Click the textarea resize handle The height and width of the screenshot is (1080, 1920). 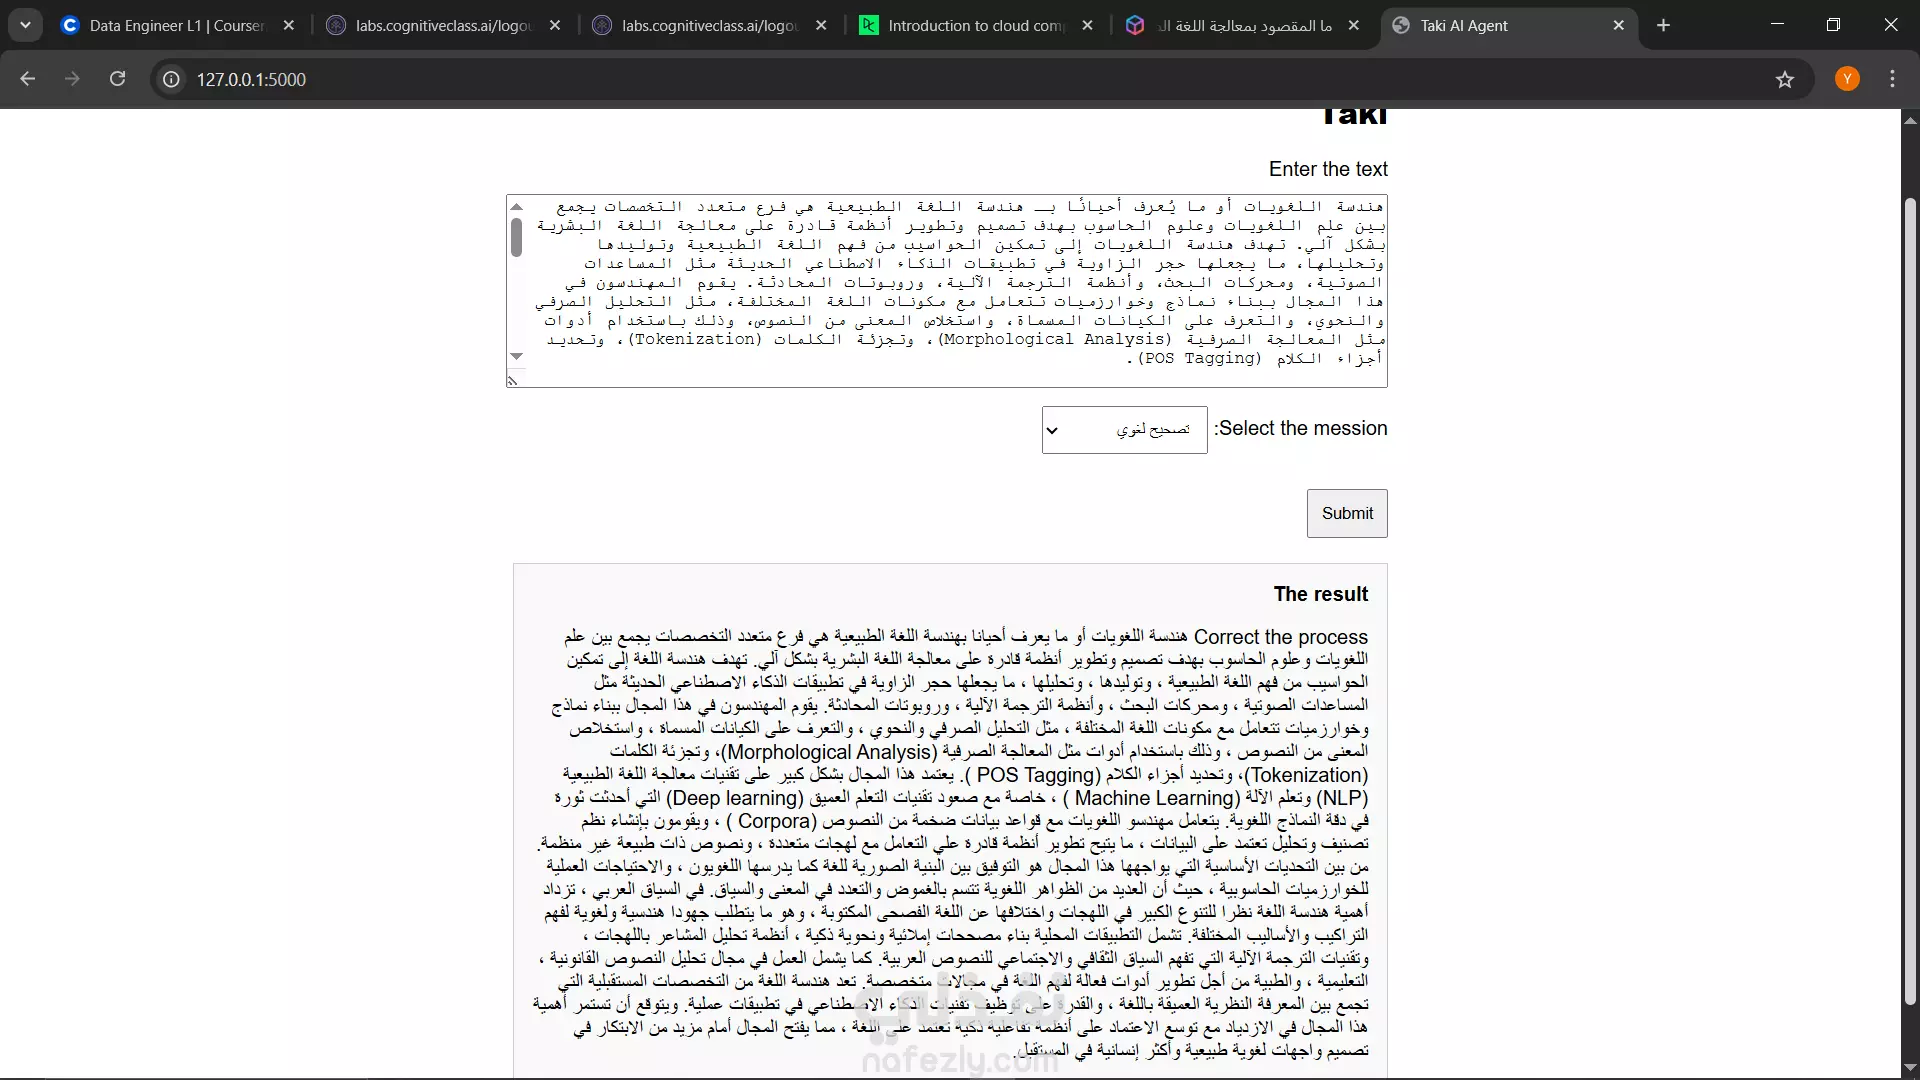pyautogui.click(x=513, y=380)
